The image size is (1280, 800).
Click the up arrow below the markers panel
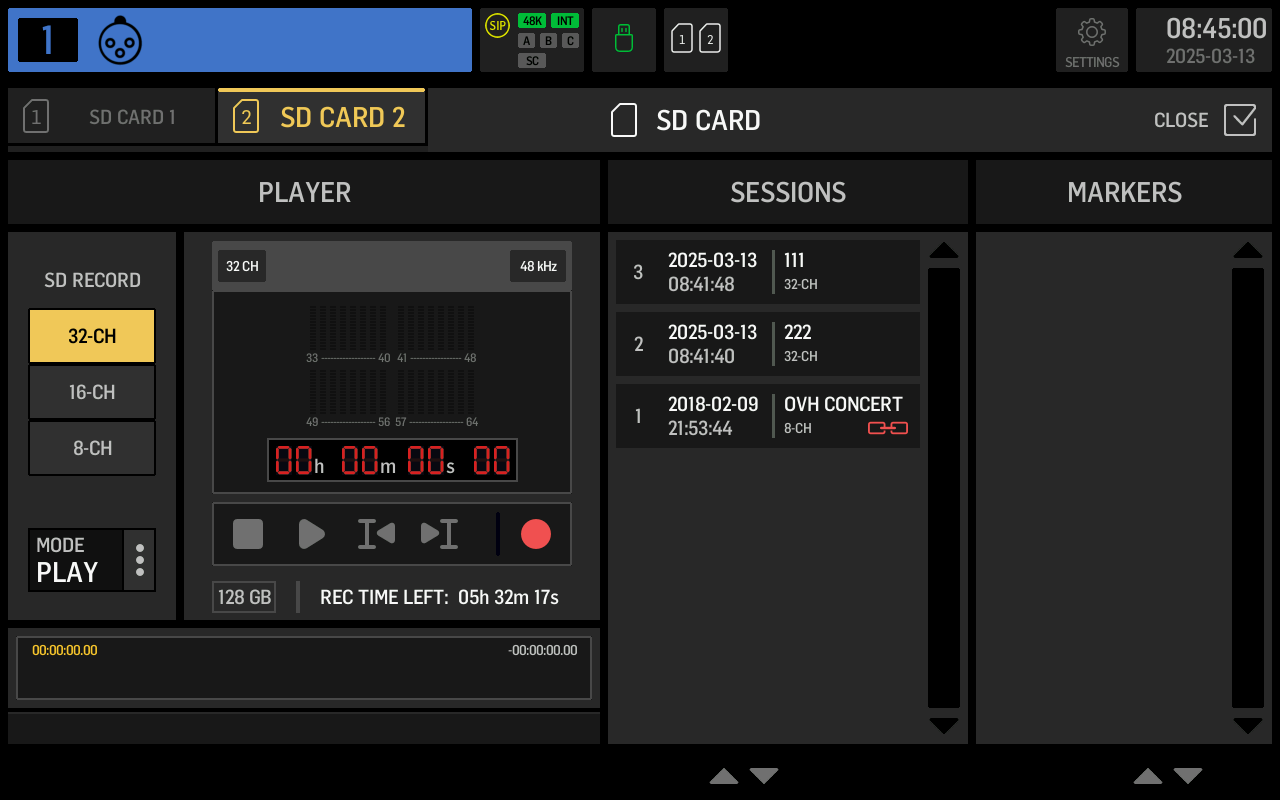pos(1148,776)
